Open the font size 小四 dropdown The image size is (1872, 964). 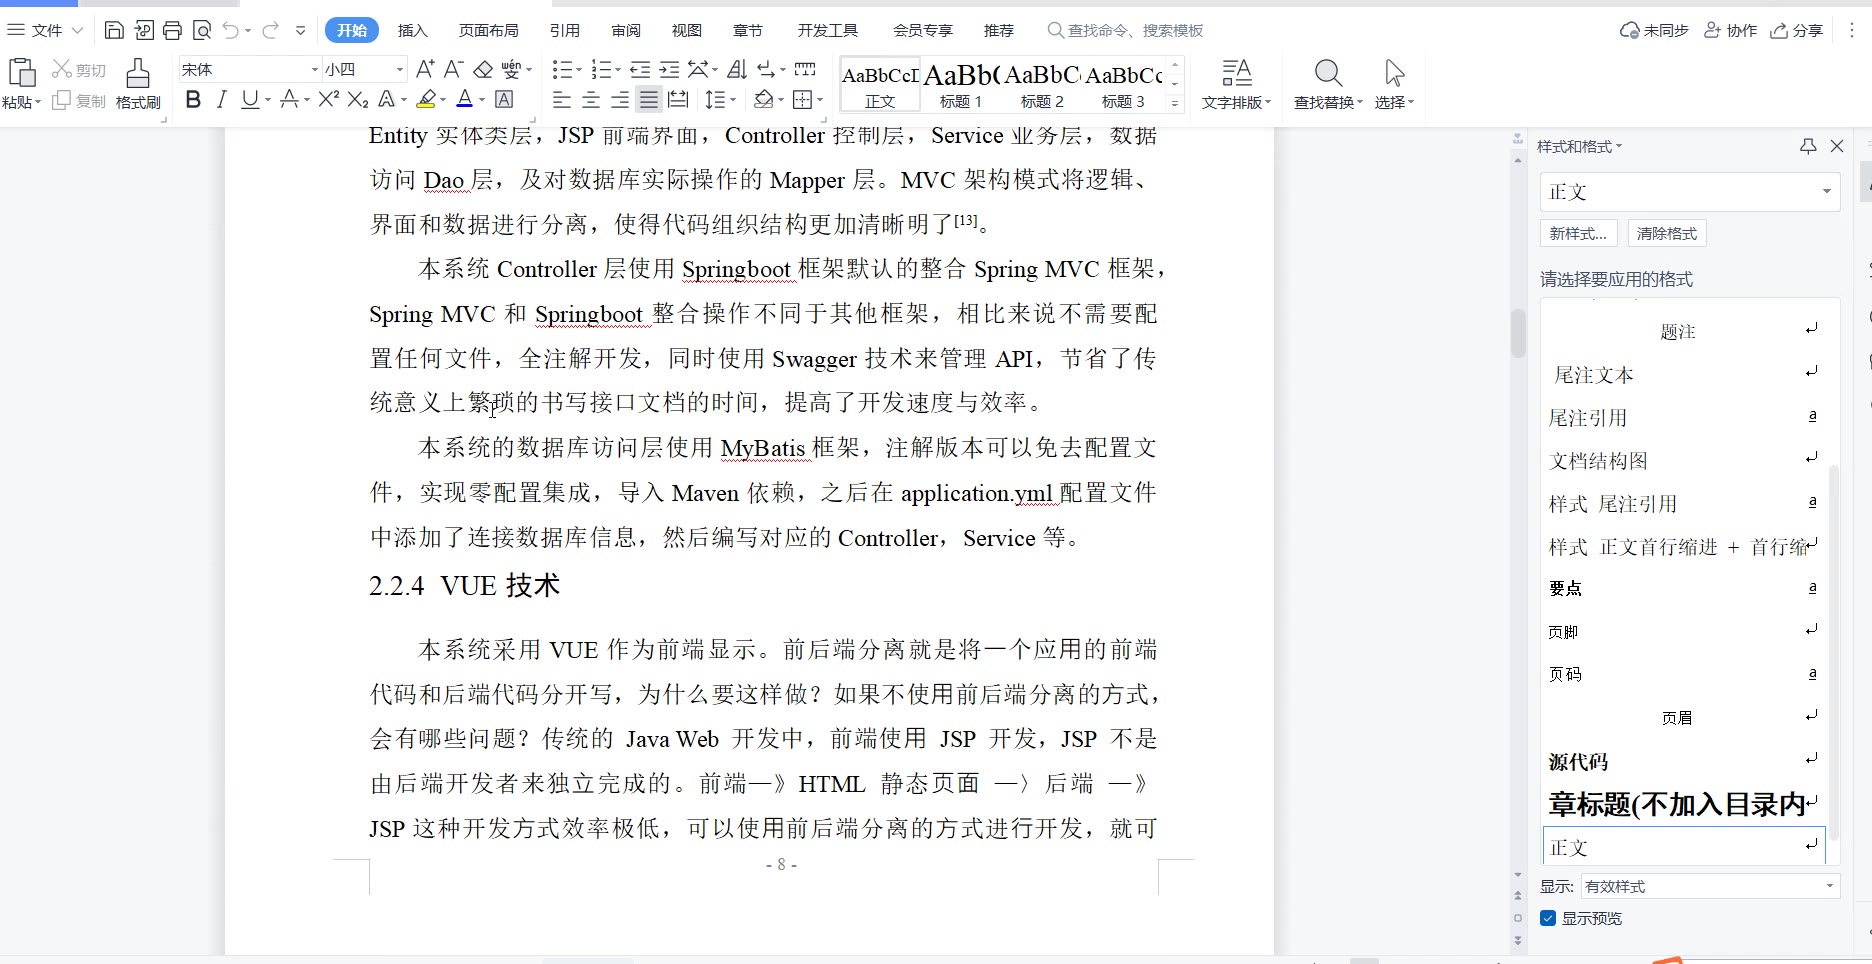(x=400, y=69)
